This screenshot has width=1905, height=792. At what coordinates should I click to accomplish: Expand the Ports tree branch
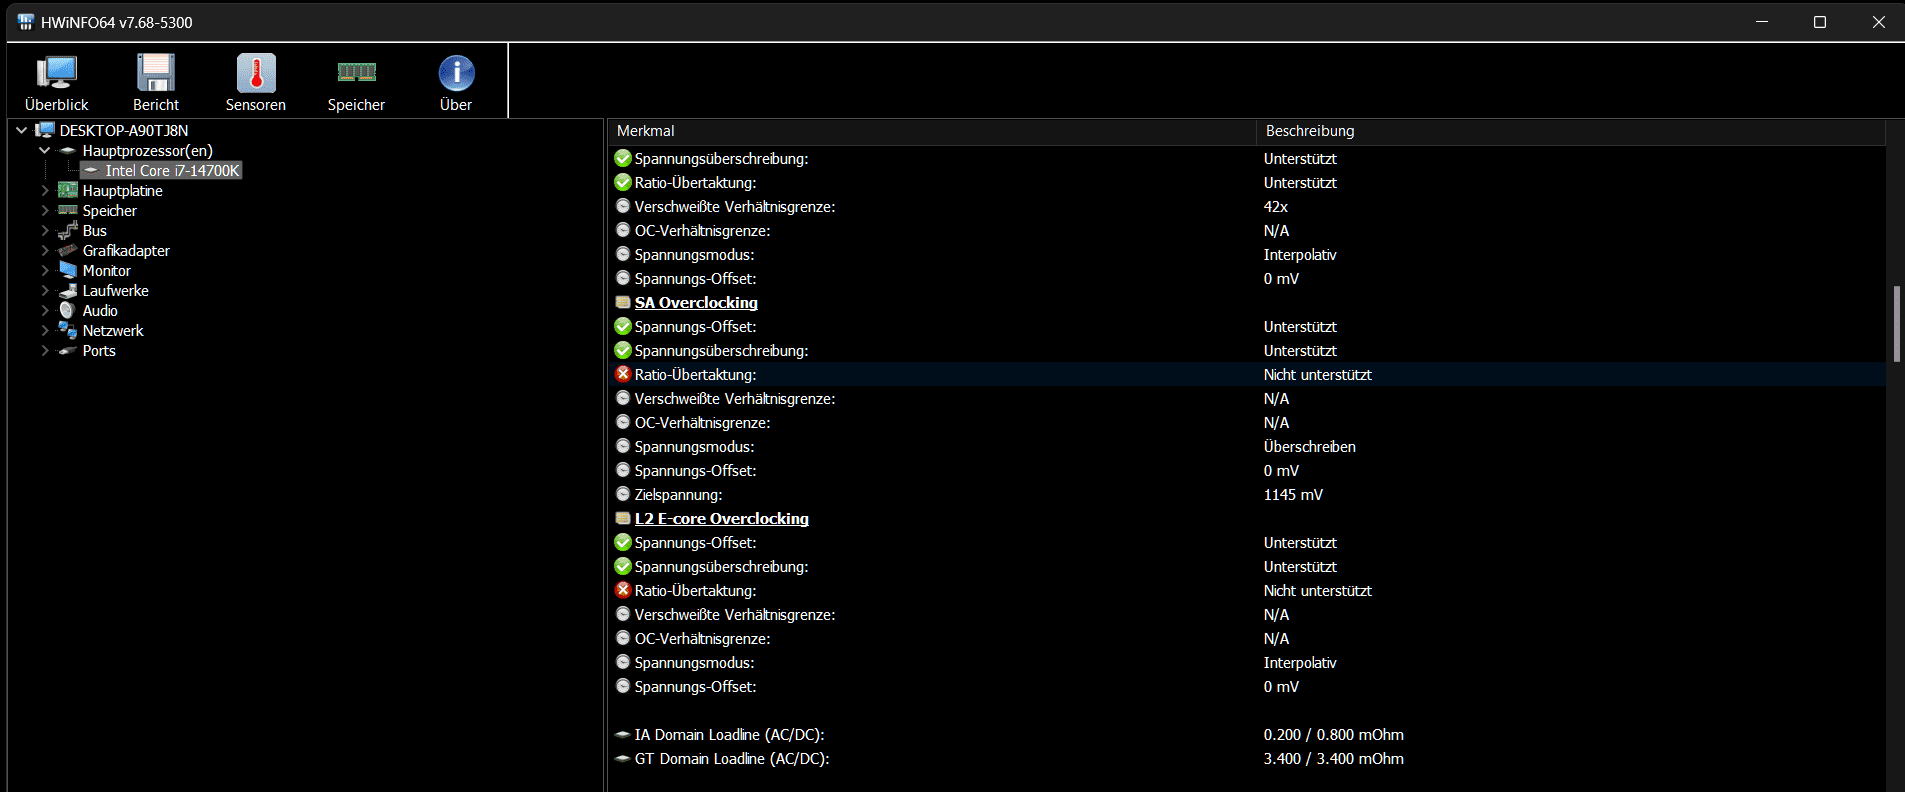[44, 350]
